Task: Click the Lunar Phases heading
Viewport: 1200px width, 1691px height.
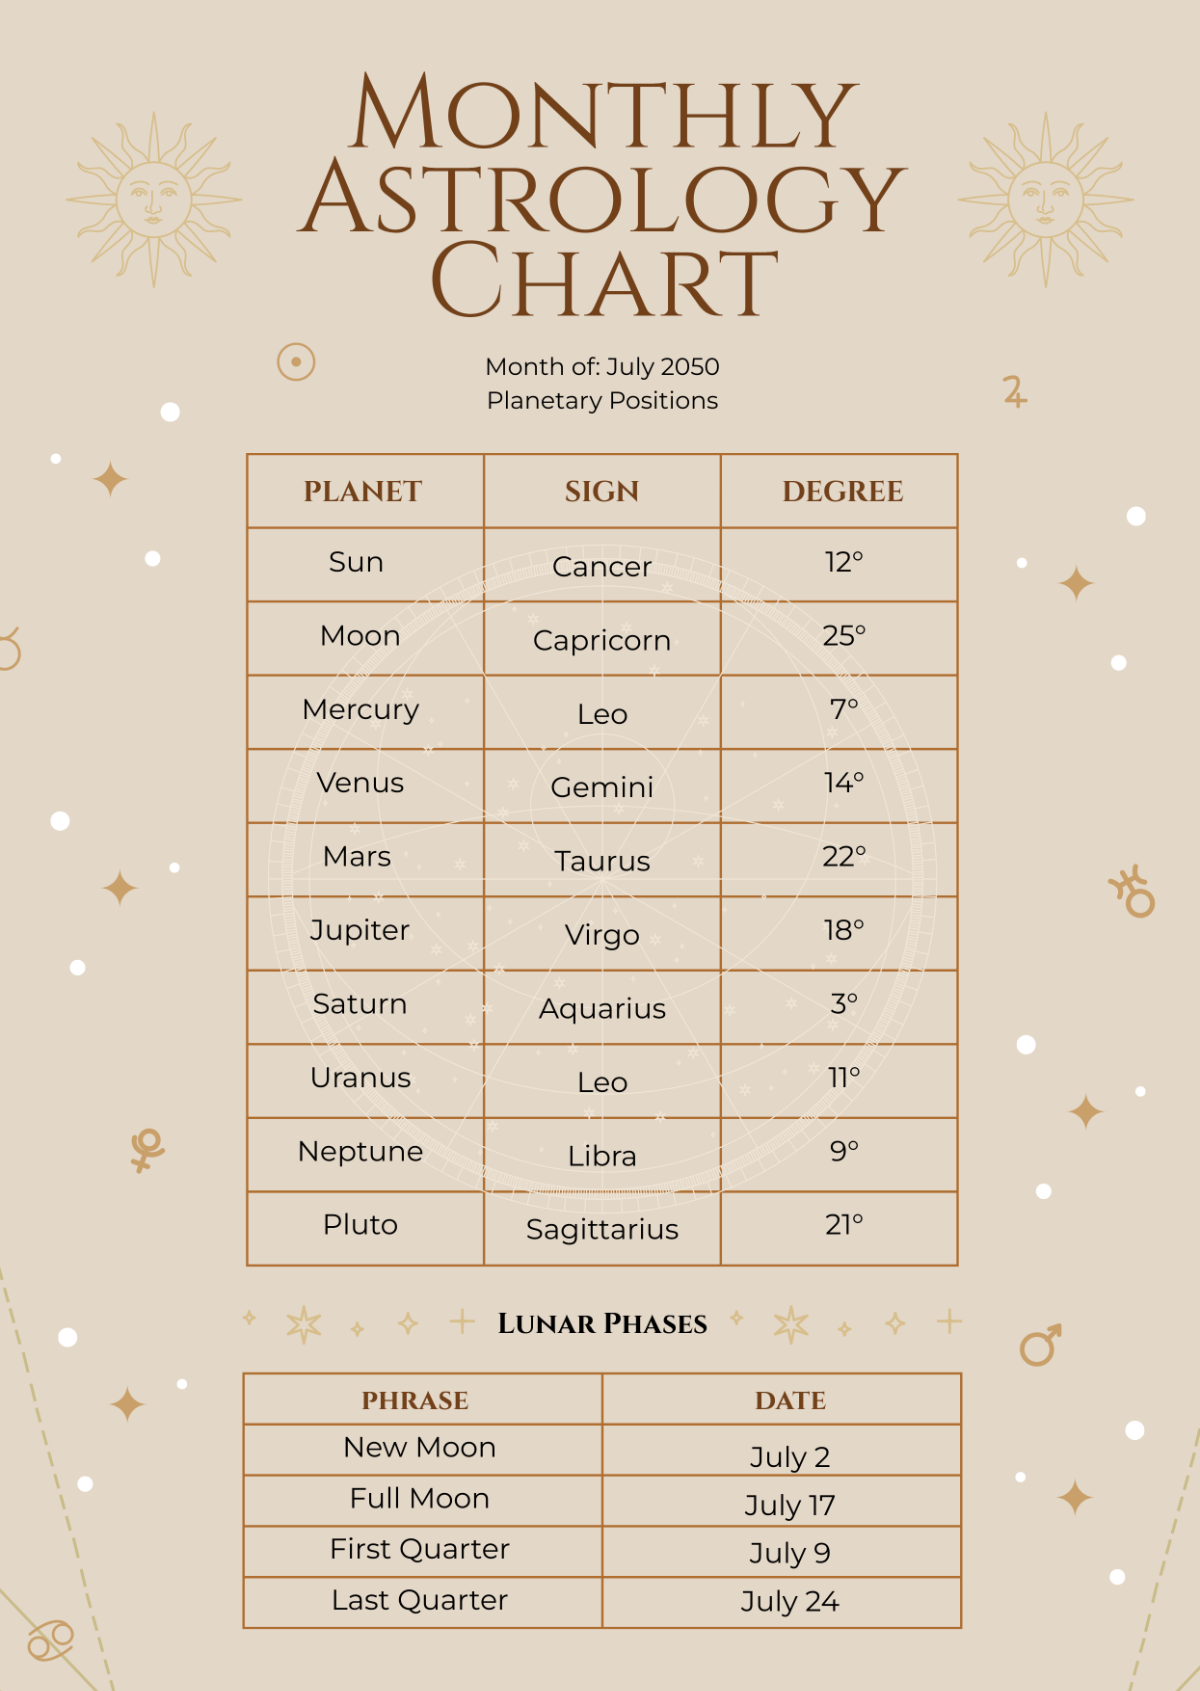Action: [602, 1324]
